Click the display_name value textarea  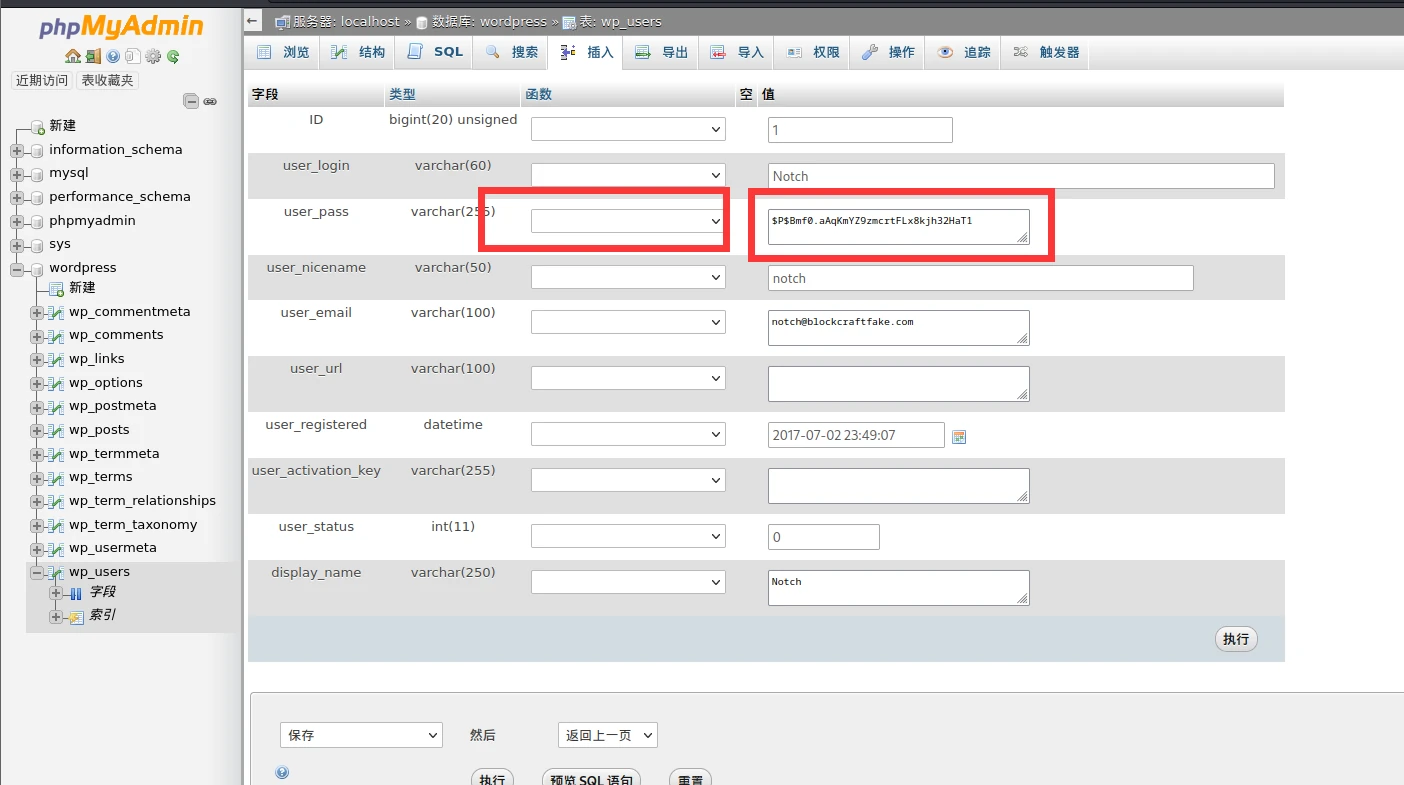(x=899, y=588)
